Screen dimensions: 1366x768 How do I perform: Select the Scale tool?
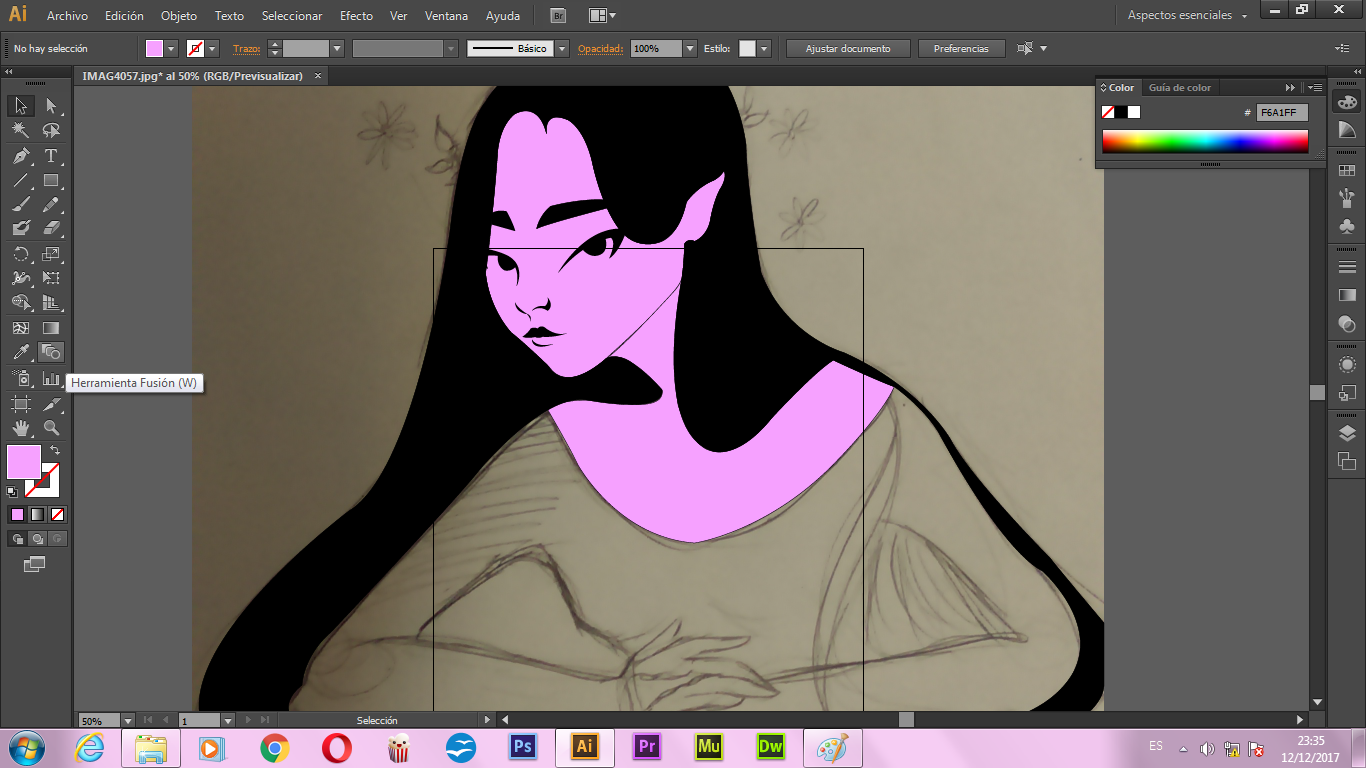coord(51,254)
